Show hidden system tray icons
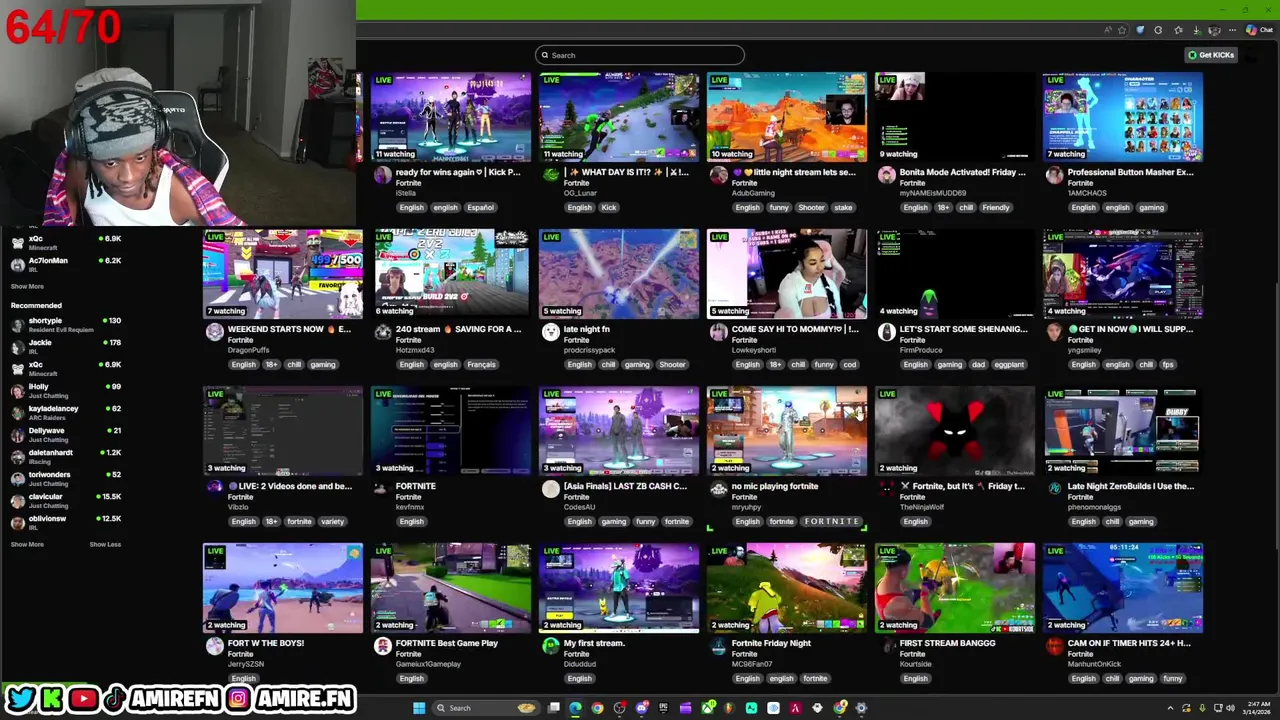Screen dimensions: 1280x720 click(x=1171, y=708)
